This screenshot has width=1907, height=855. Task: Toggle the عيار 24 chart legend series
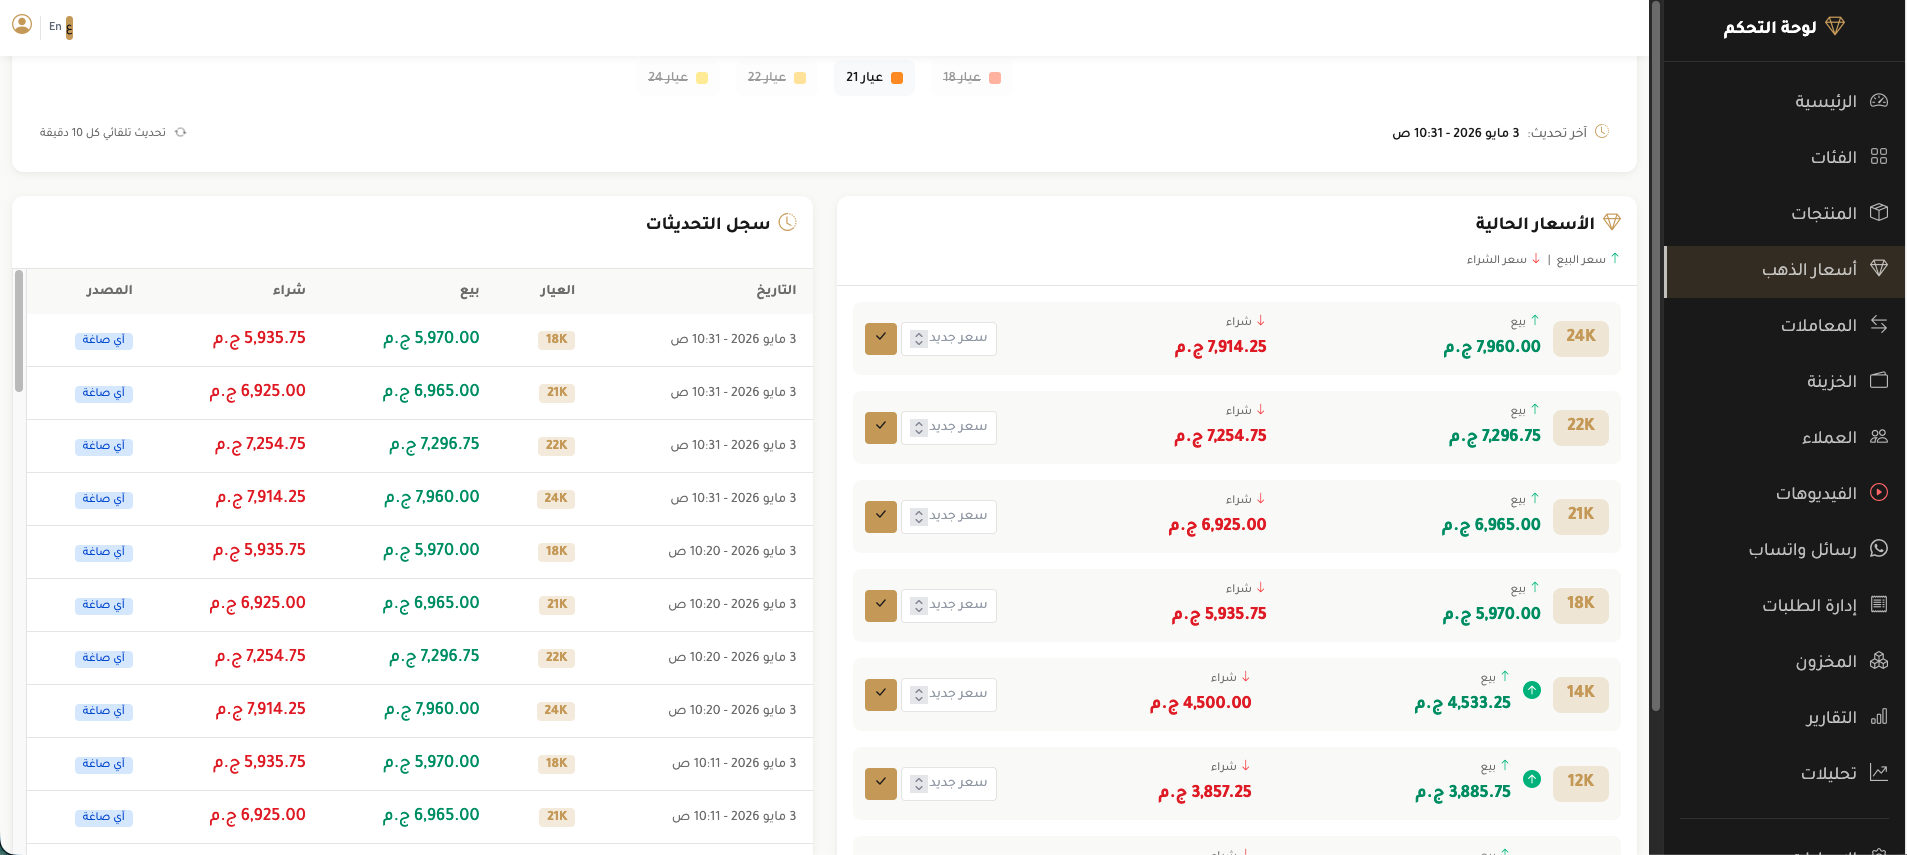coord(677,77)
